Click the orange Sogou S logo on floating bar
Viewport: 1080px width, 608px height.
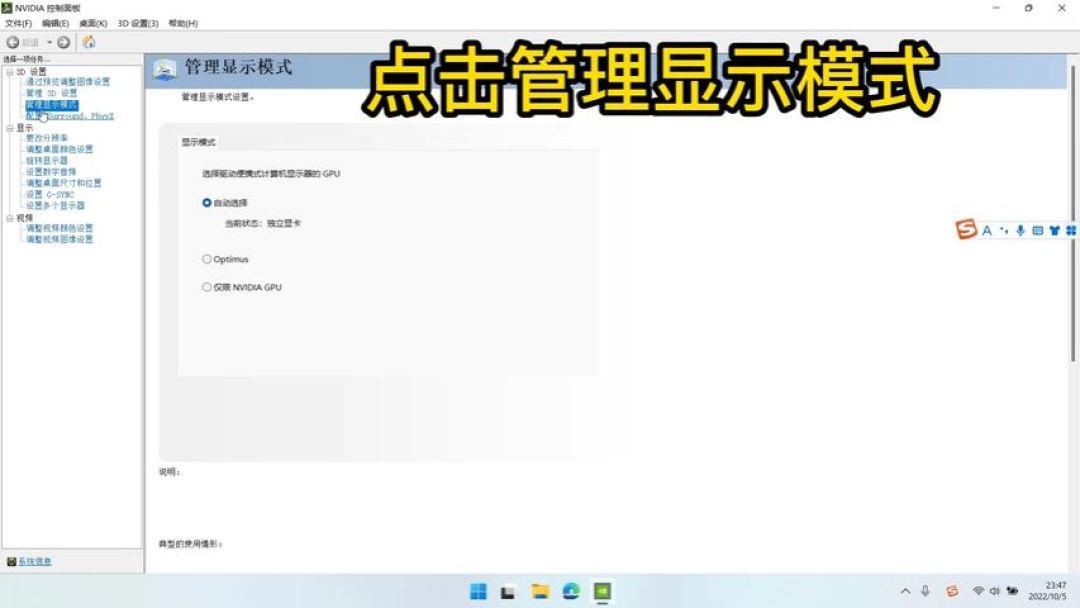[966, 229]
